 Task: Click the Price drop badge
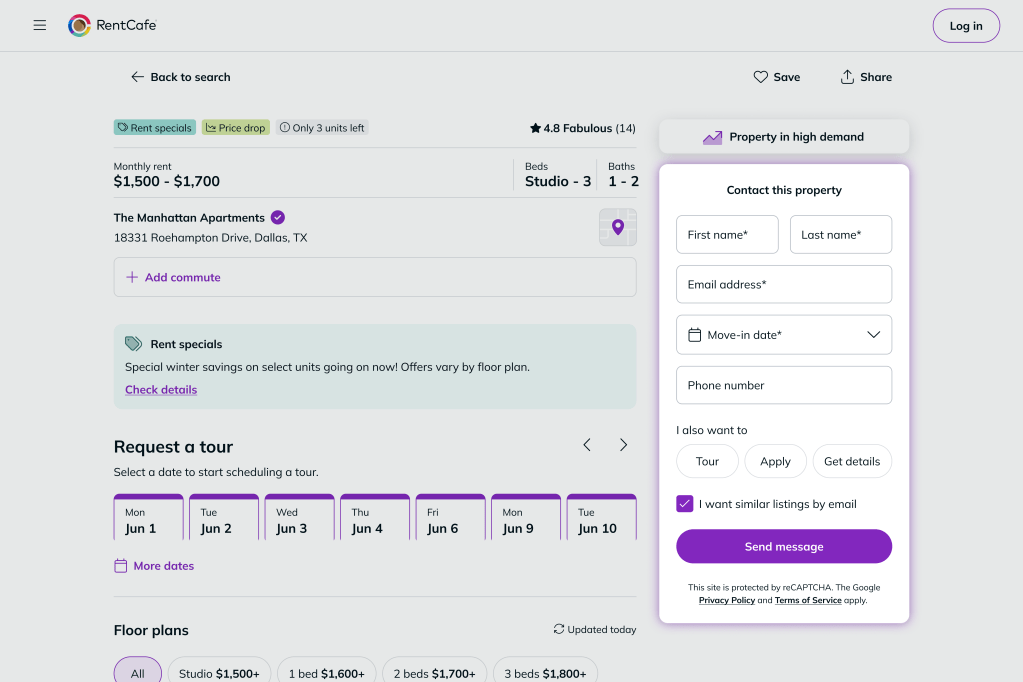point(236,127)
